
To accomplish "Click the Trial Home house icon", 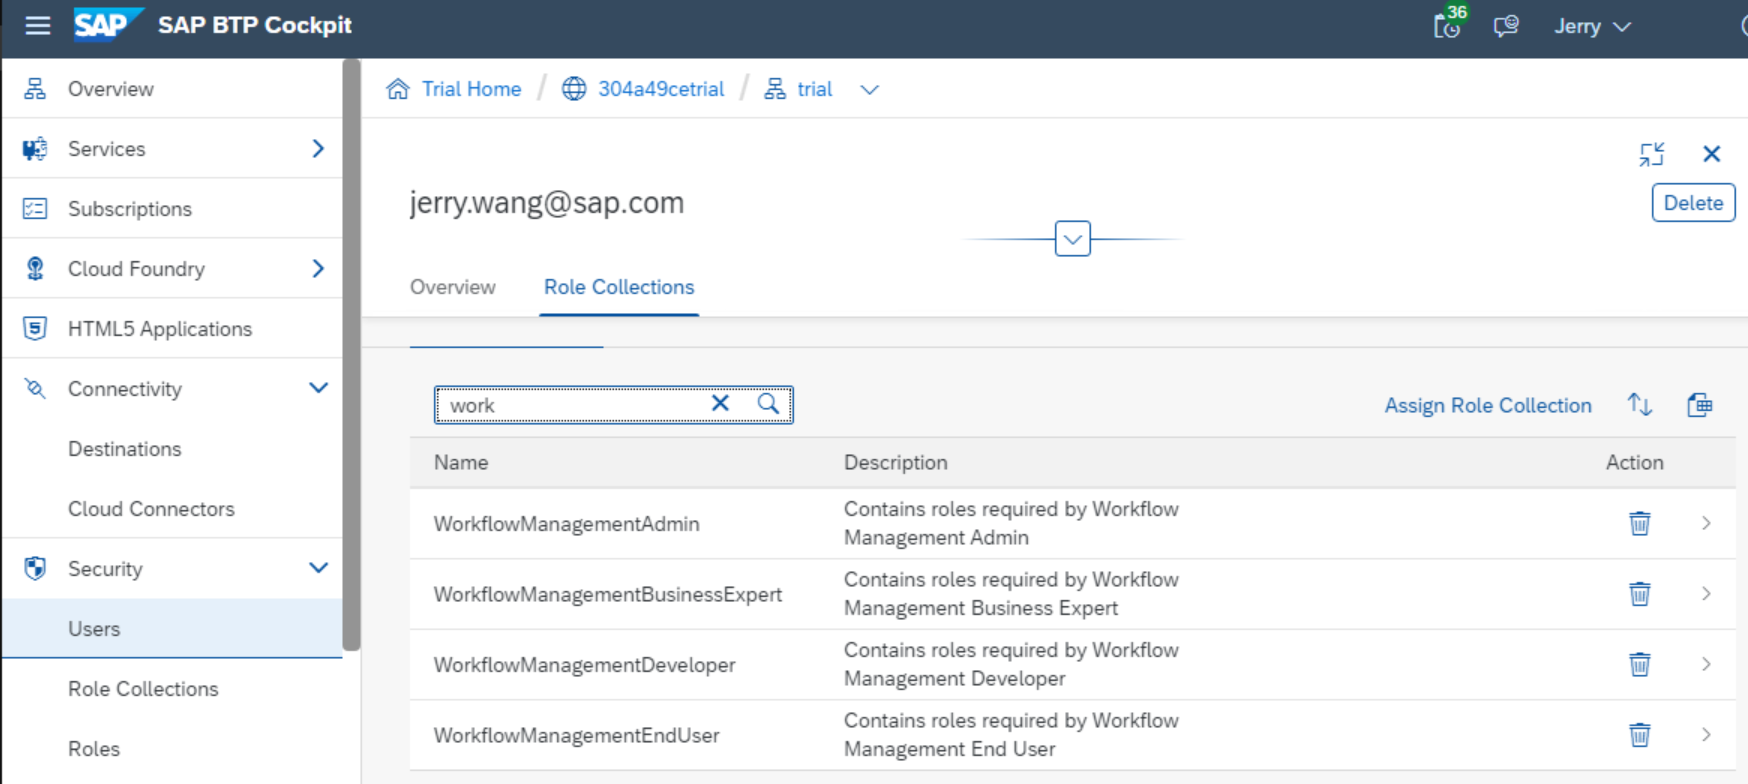I will (398, 89).
